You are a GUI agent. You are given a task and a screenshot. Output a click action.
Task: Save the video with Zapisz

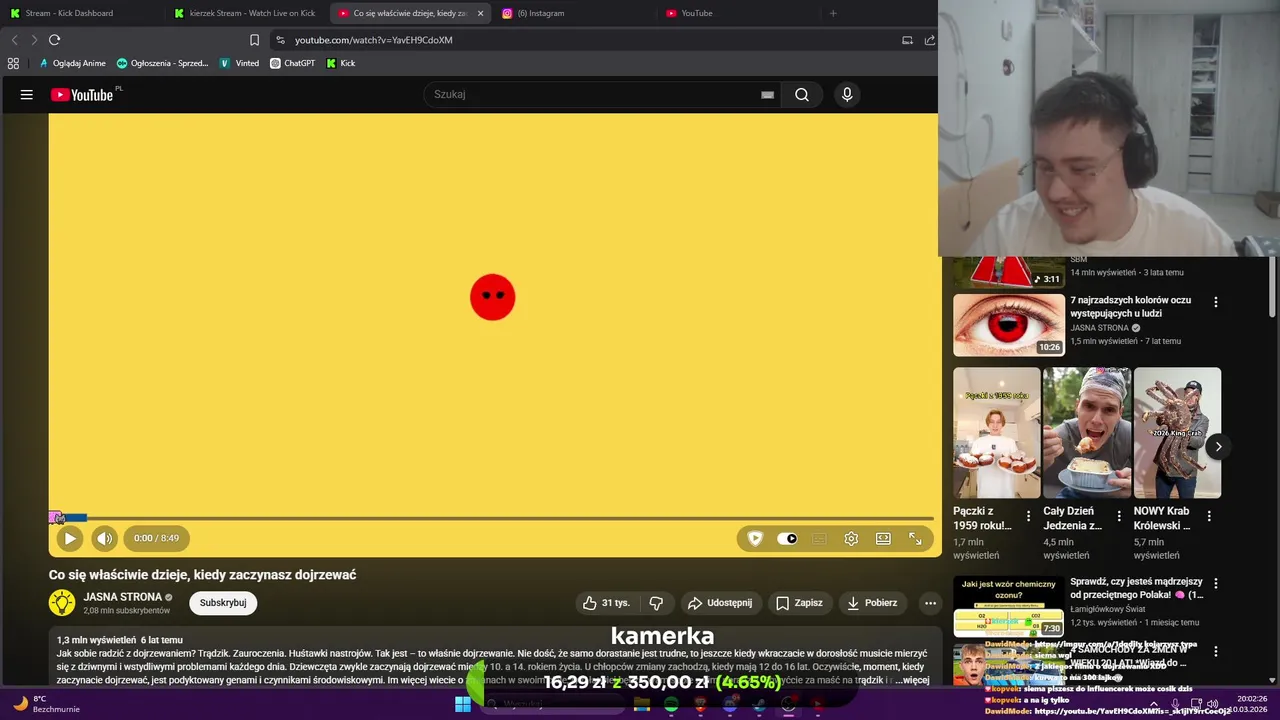pos(799,603)
